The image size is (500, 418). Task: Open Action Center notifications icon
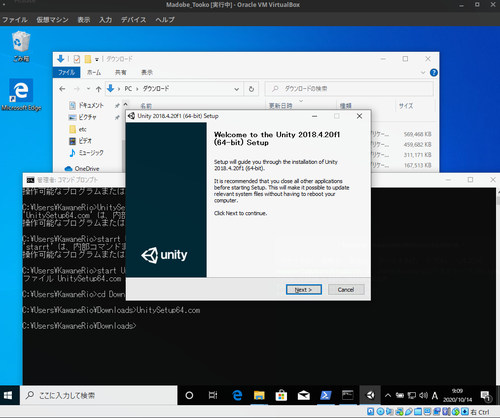pos(486,395)
